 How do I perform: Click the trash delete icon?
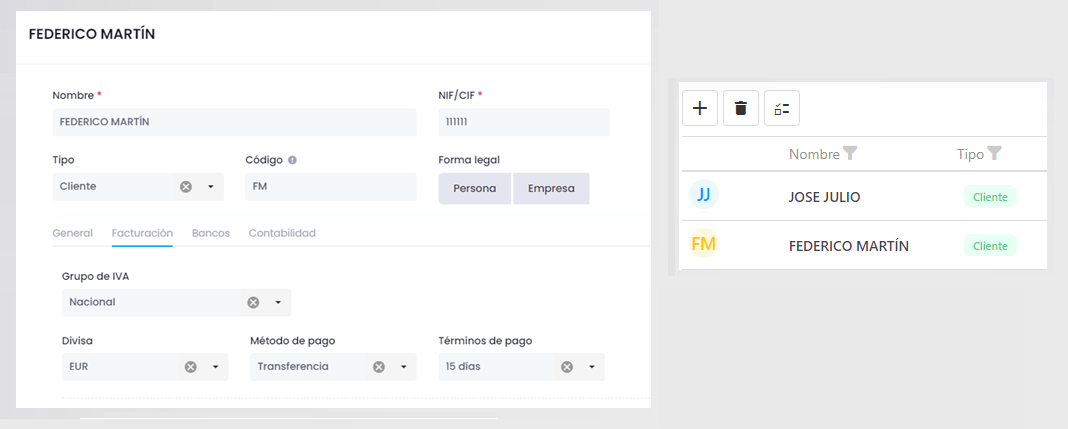click(740, 108)
